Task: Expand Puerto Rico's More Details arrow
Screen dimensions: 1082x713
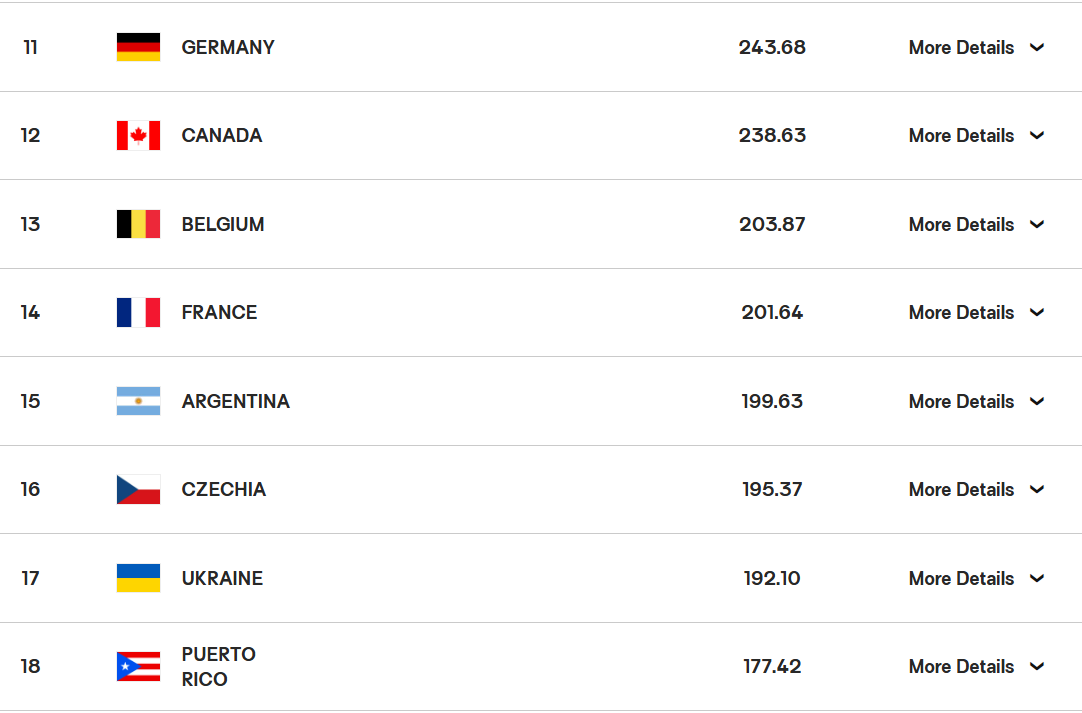Action: (x=1036, y=666)
